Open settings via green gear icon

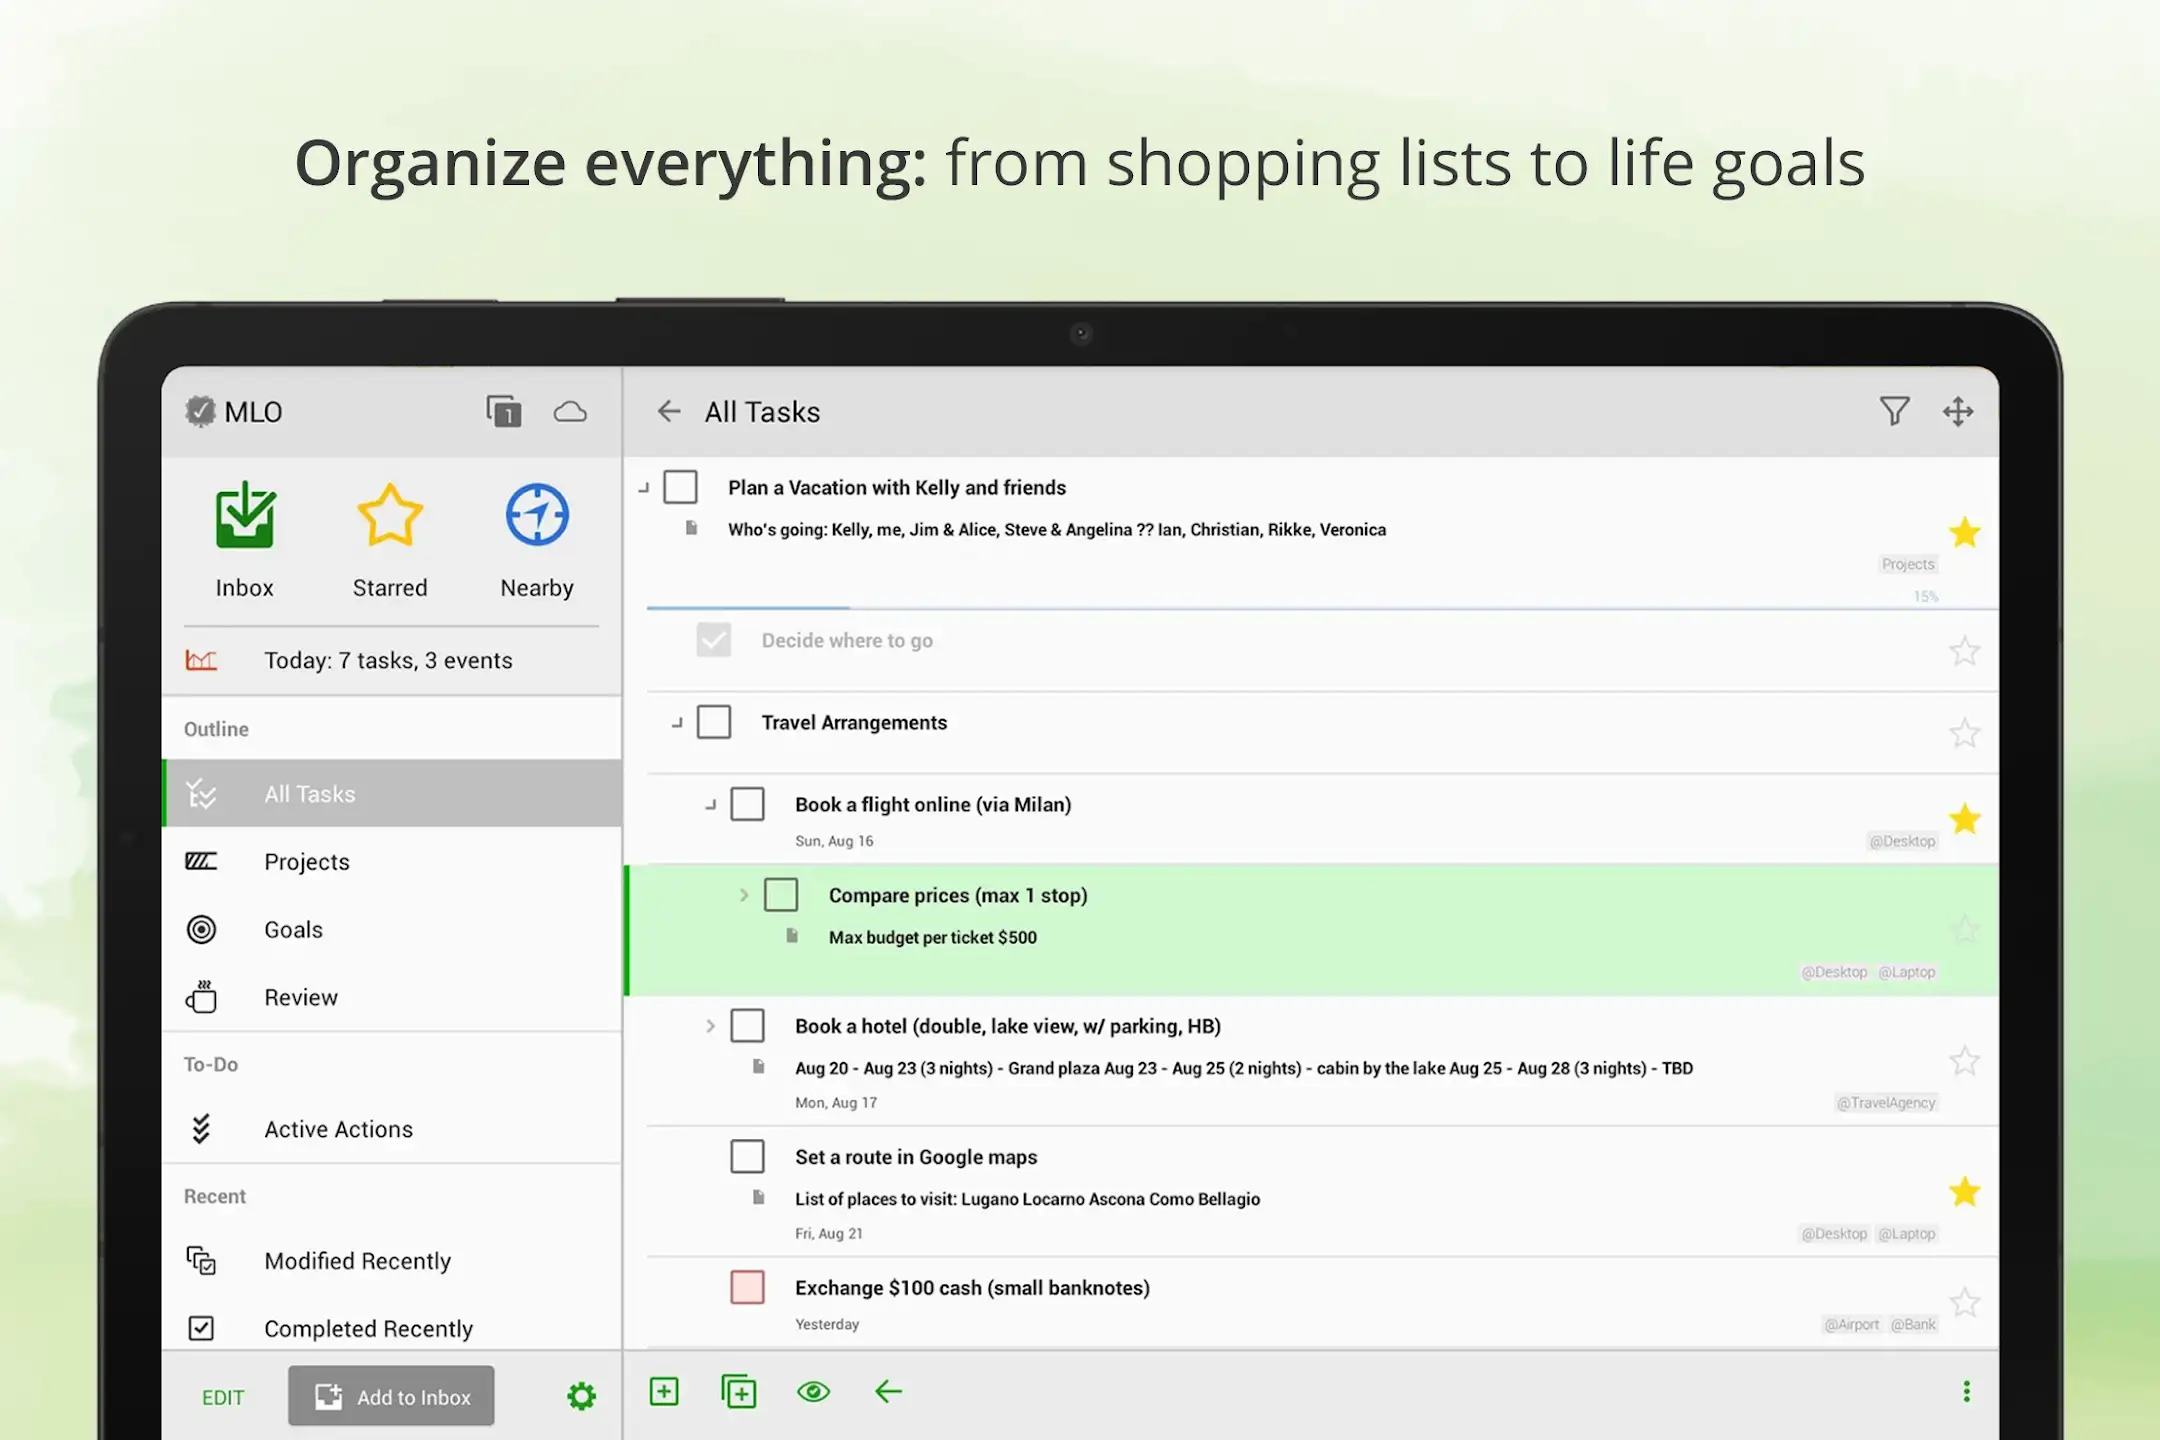point(581,1396)
